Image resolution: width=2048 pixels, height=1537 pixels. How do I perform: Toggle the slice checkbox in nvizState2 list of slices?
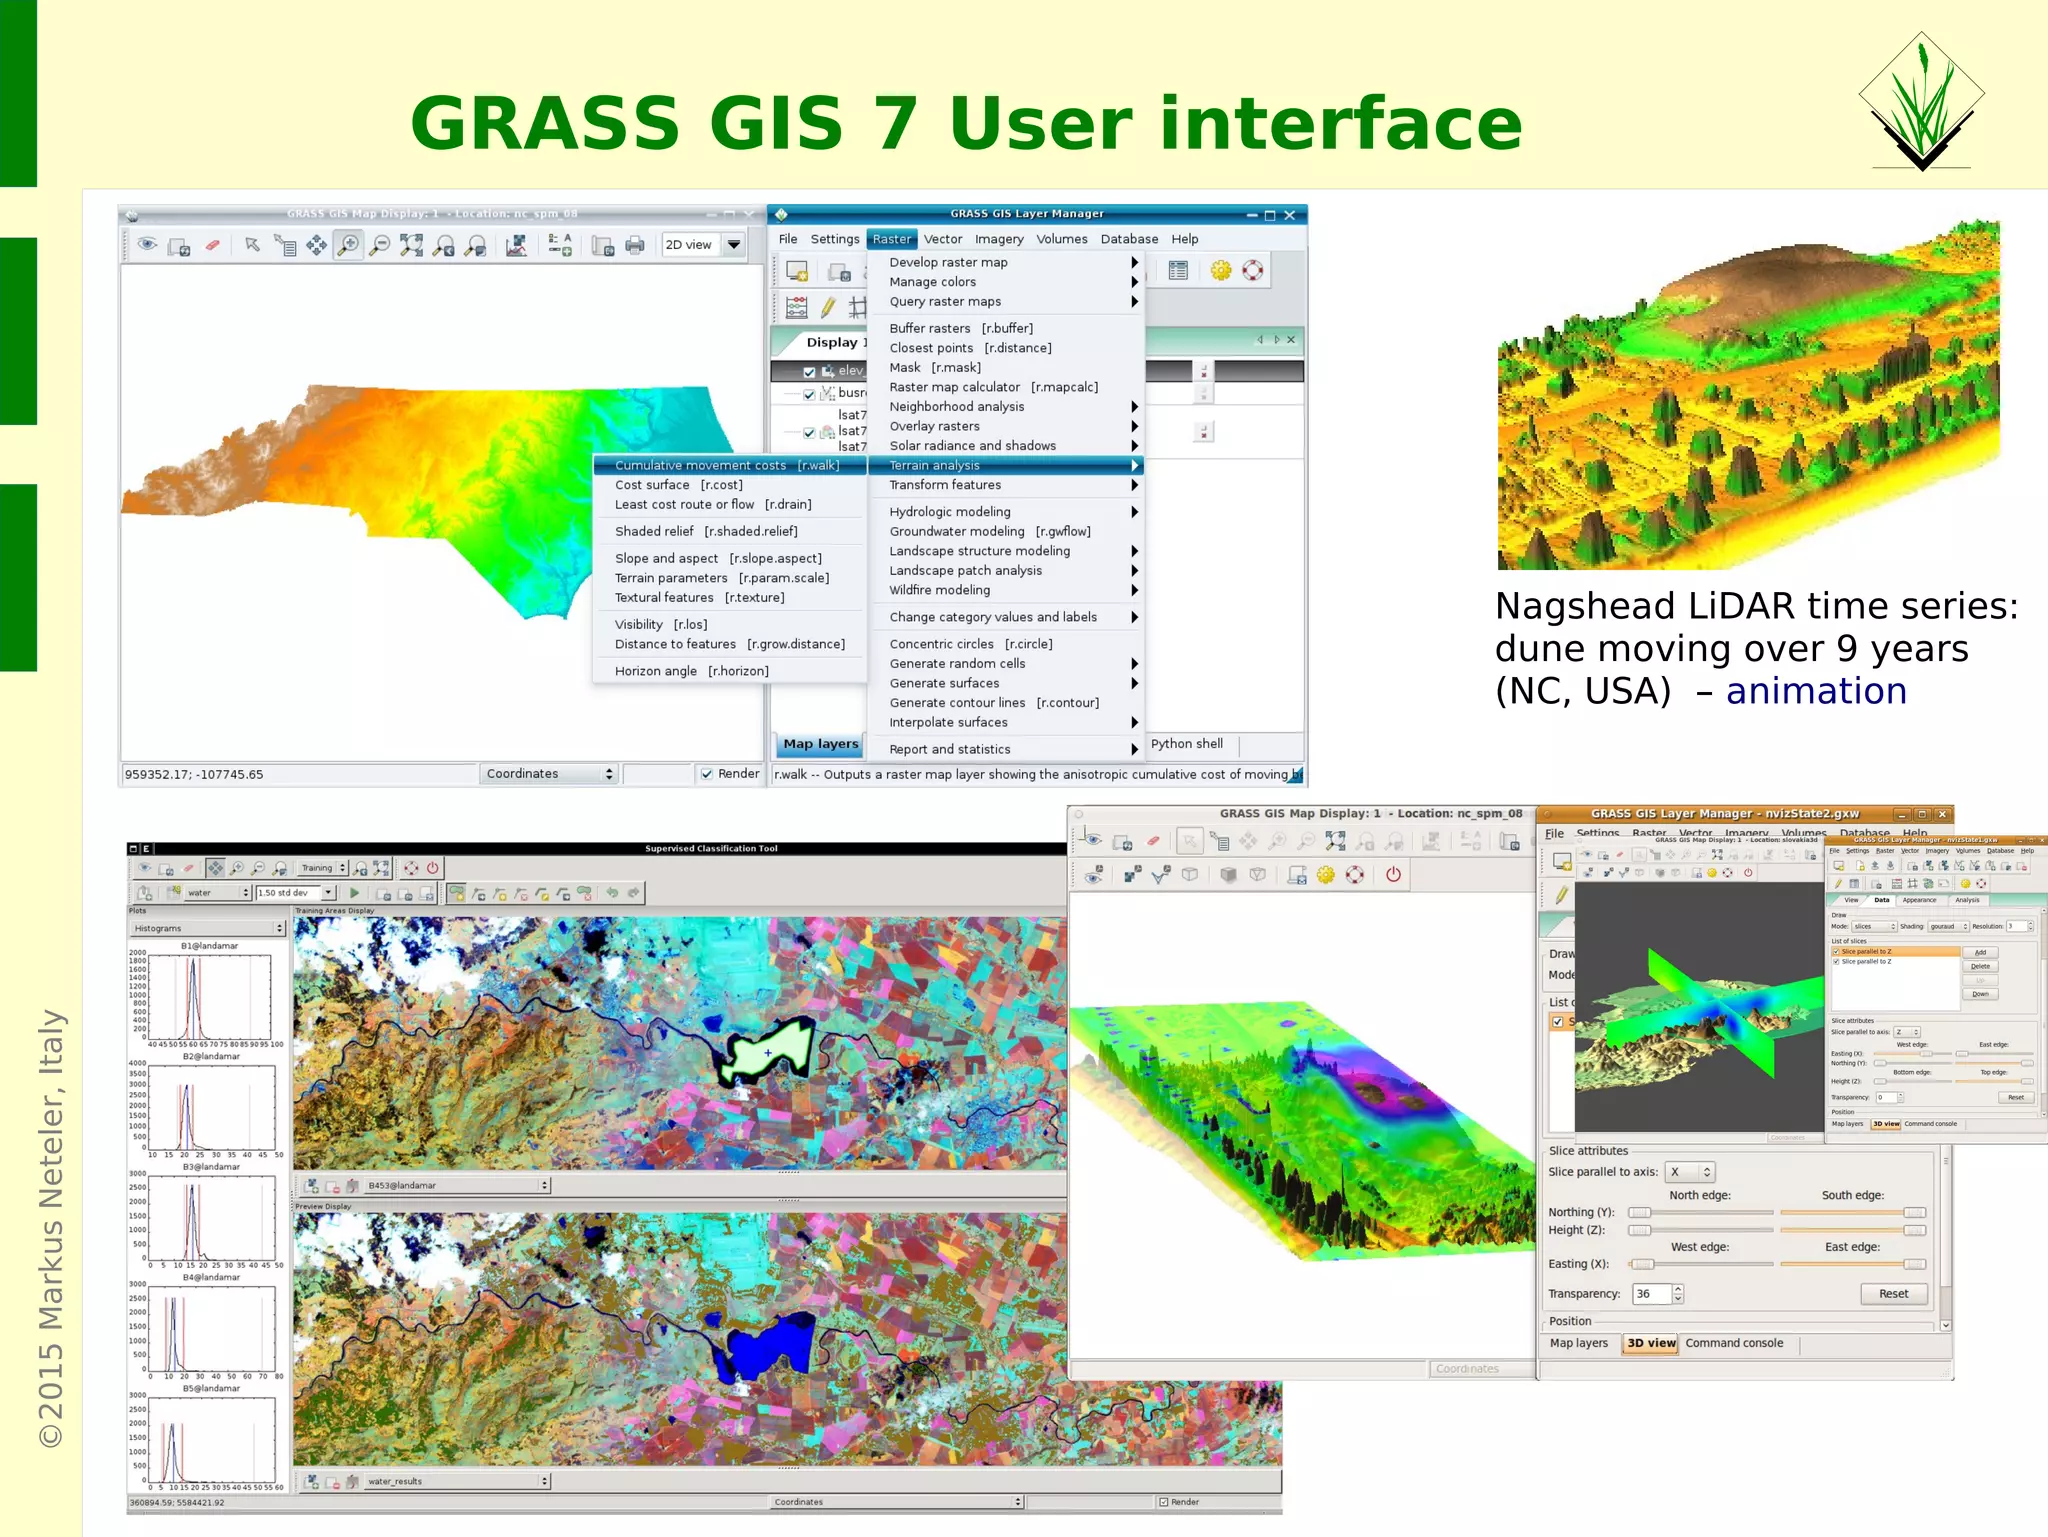(x=1558, y=1021)
